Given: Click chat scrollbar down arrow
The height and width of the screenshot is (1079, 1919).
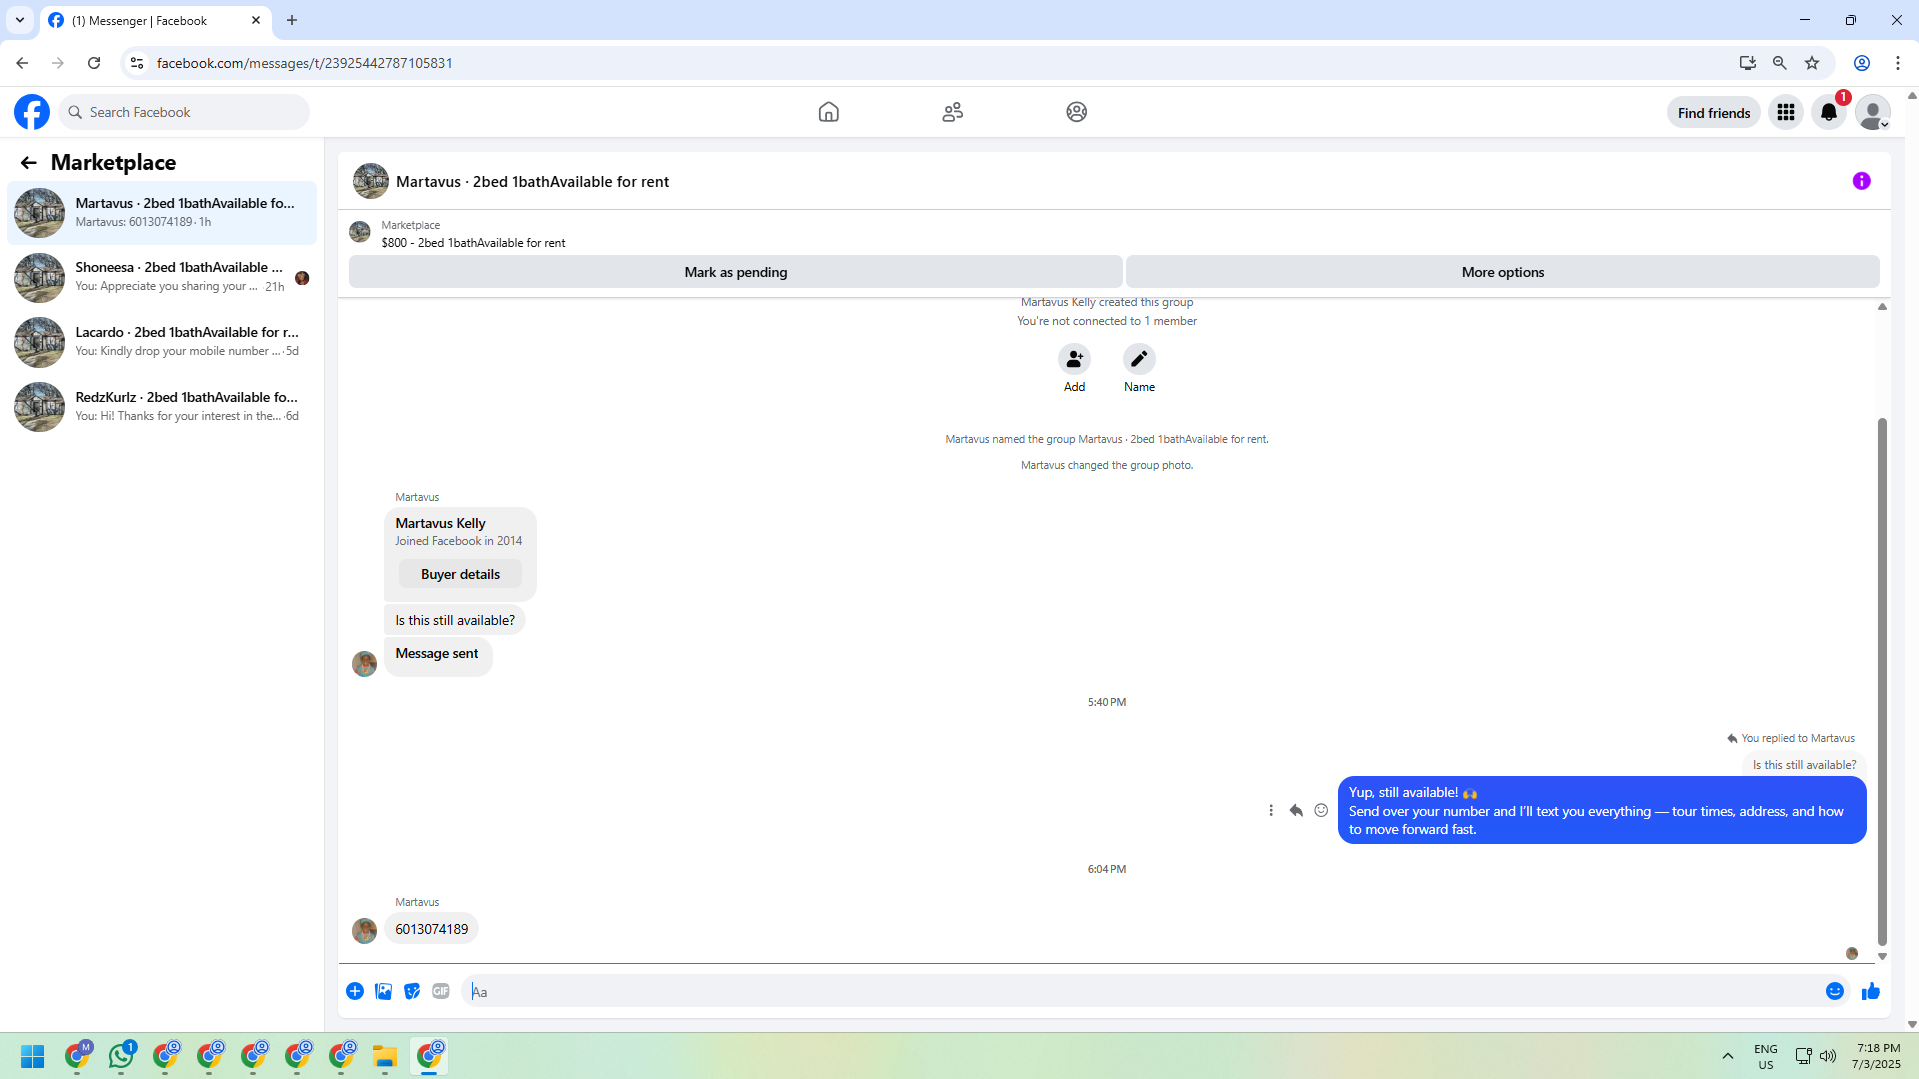Looking at the screenshot, I should click(x=1882, y=956).
